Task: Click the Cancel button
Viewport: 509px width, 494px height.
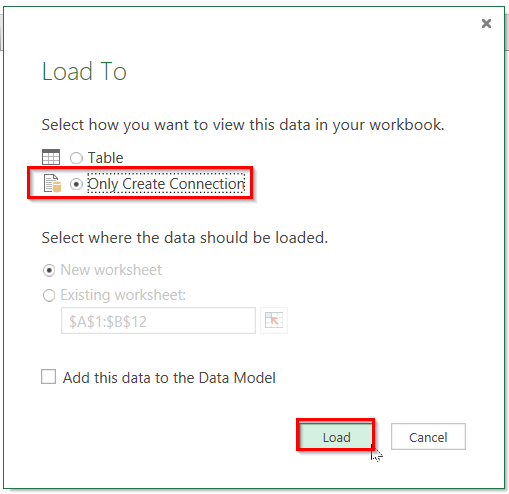Action: [428, 437]
